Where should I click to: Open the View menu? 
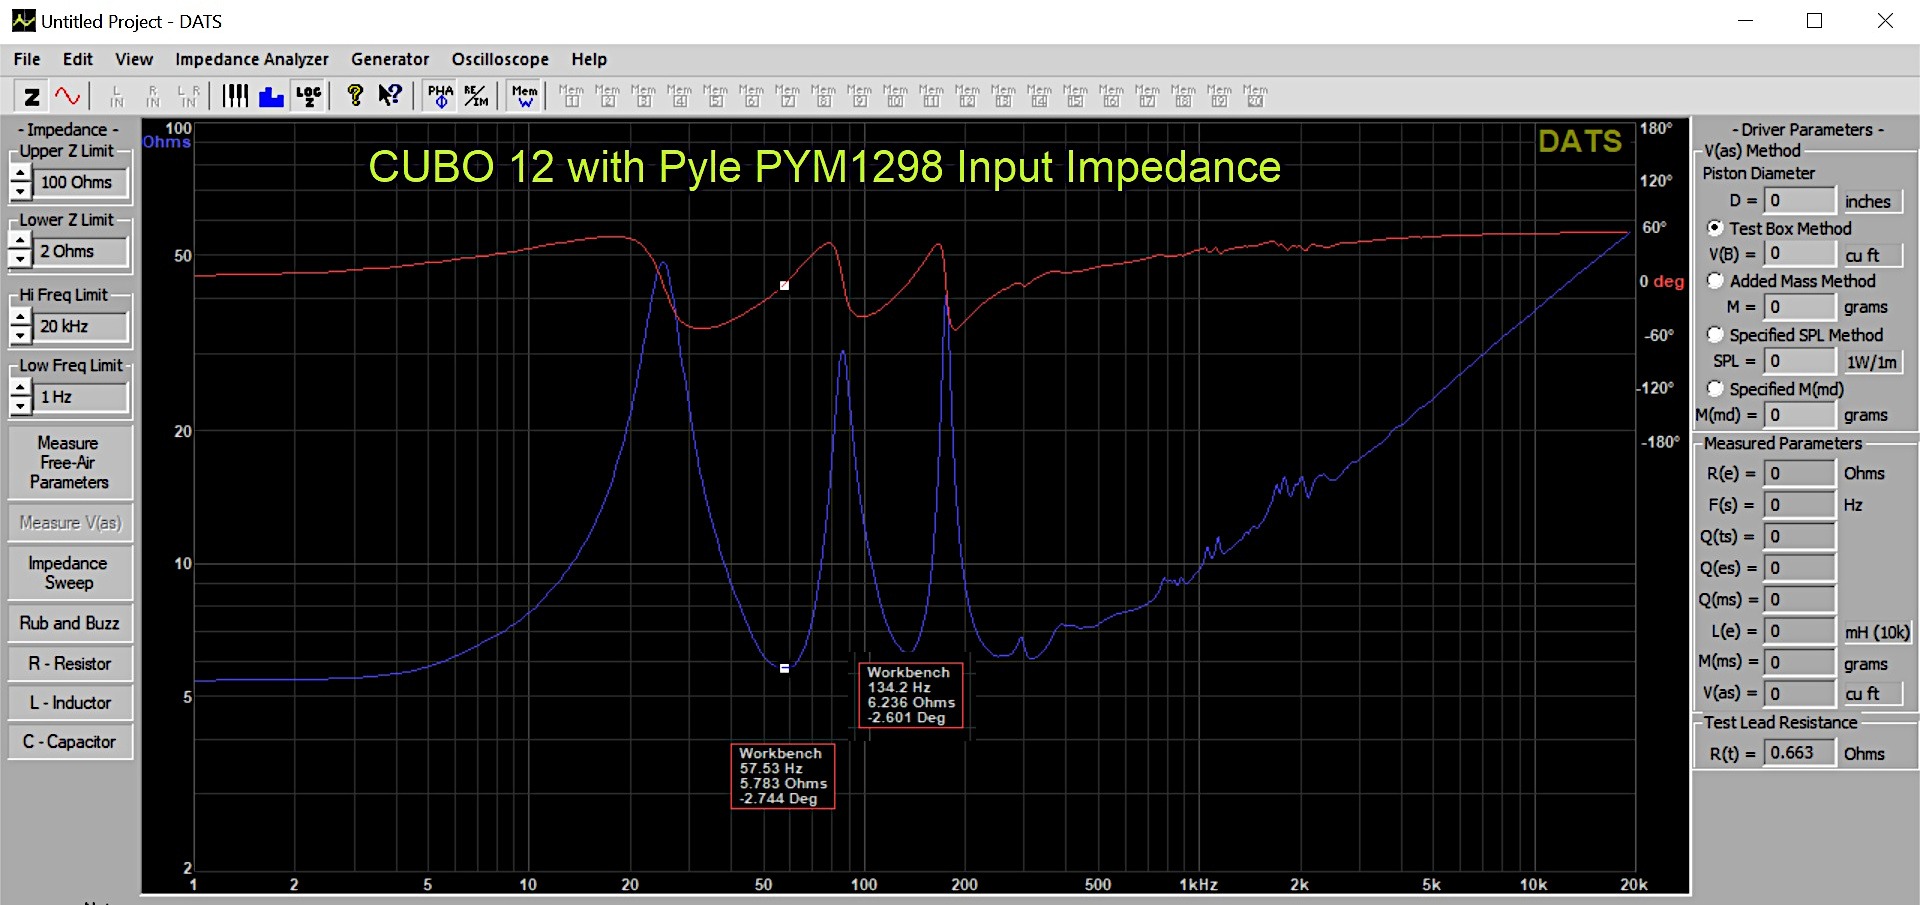click(x=134, y=59)
